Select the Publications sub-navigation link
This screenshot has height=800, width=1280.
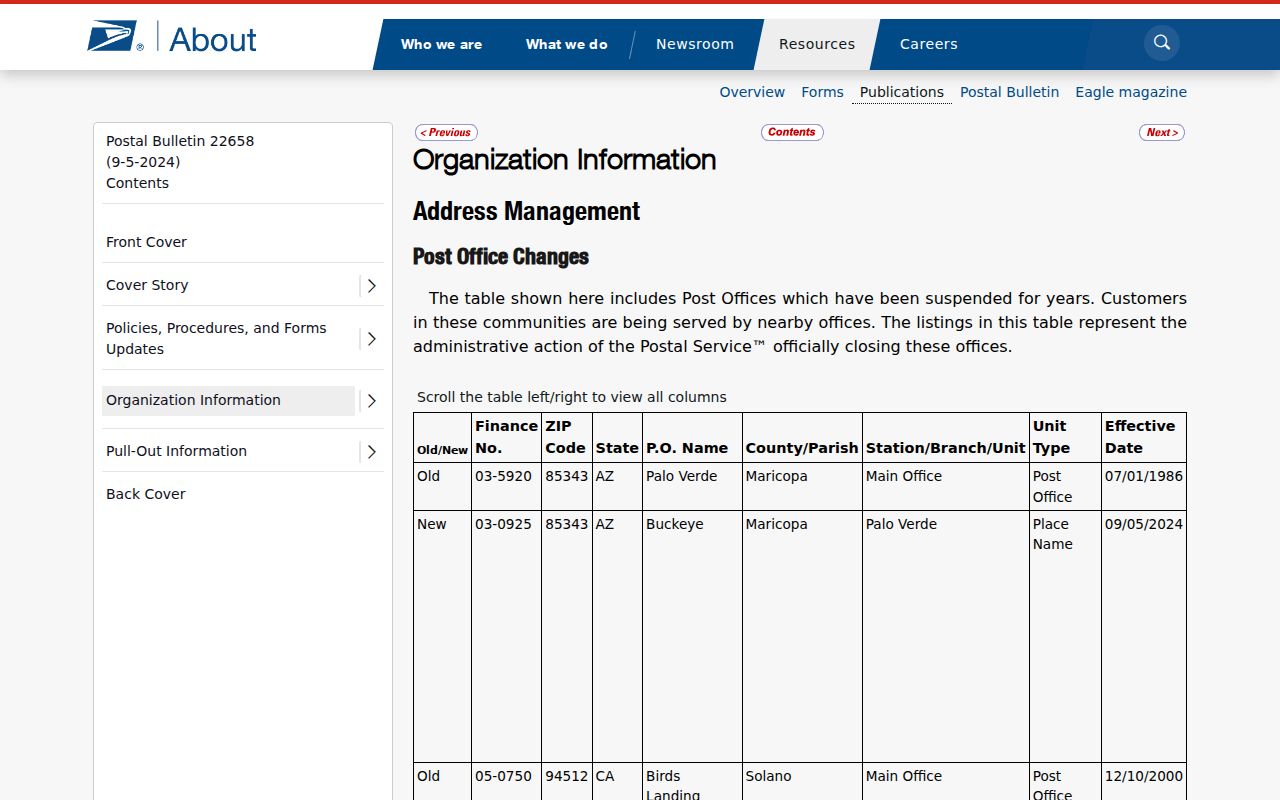(902, 92)
